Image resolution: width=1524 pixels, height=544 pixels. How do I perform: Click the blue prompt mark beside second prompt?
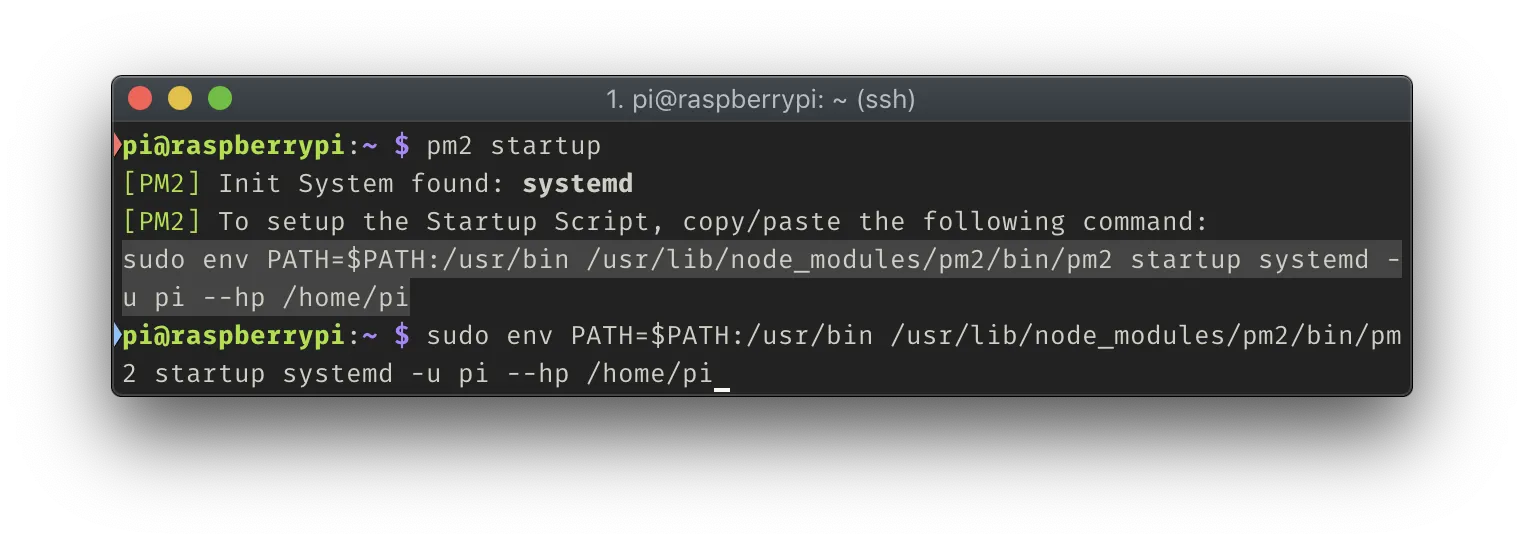(x=117, y=335)
